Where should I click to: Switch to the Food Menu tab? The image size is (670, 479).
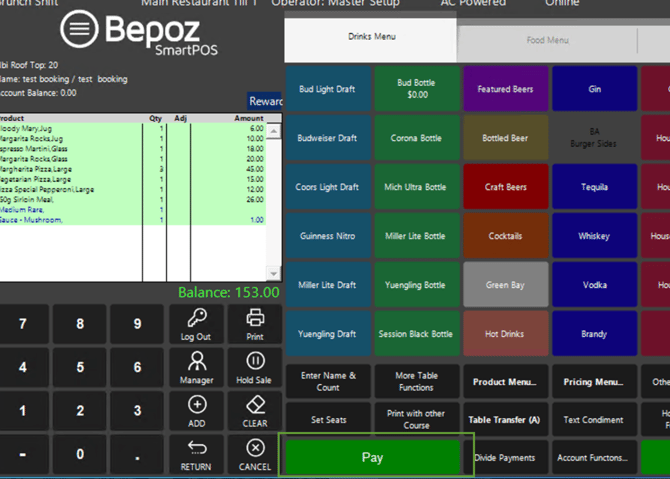click(x=547, y=41)
